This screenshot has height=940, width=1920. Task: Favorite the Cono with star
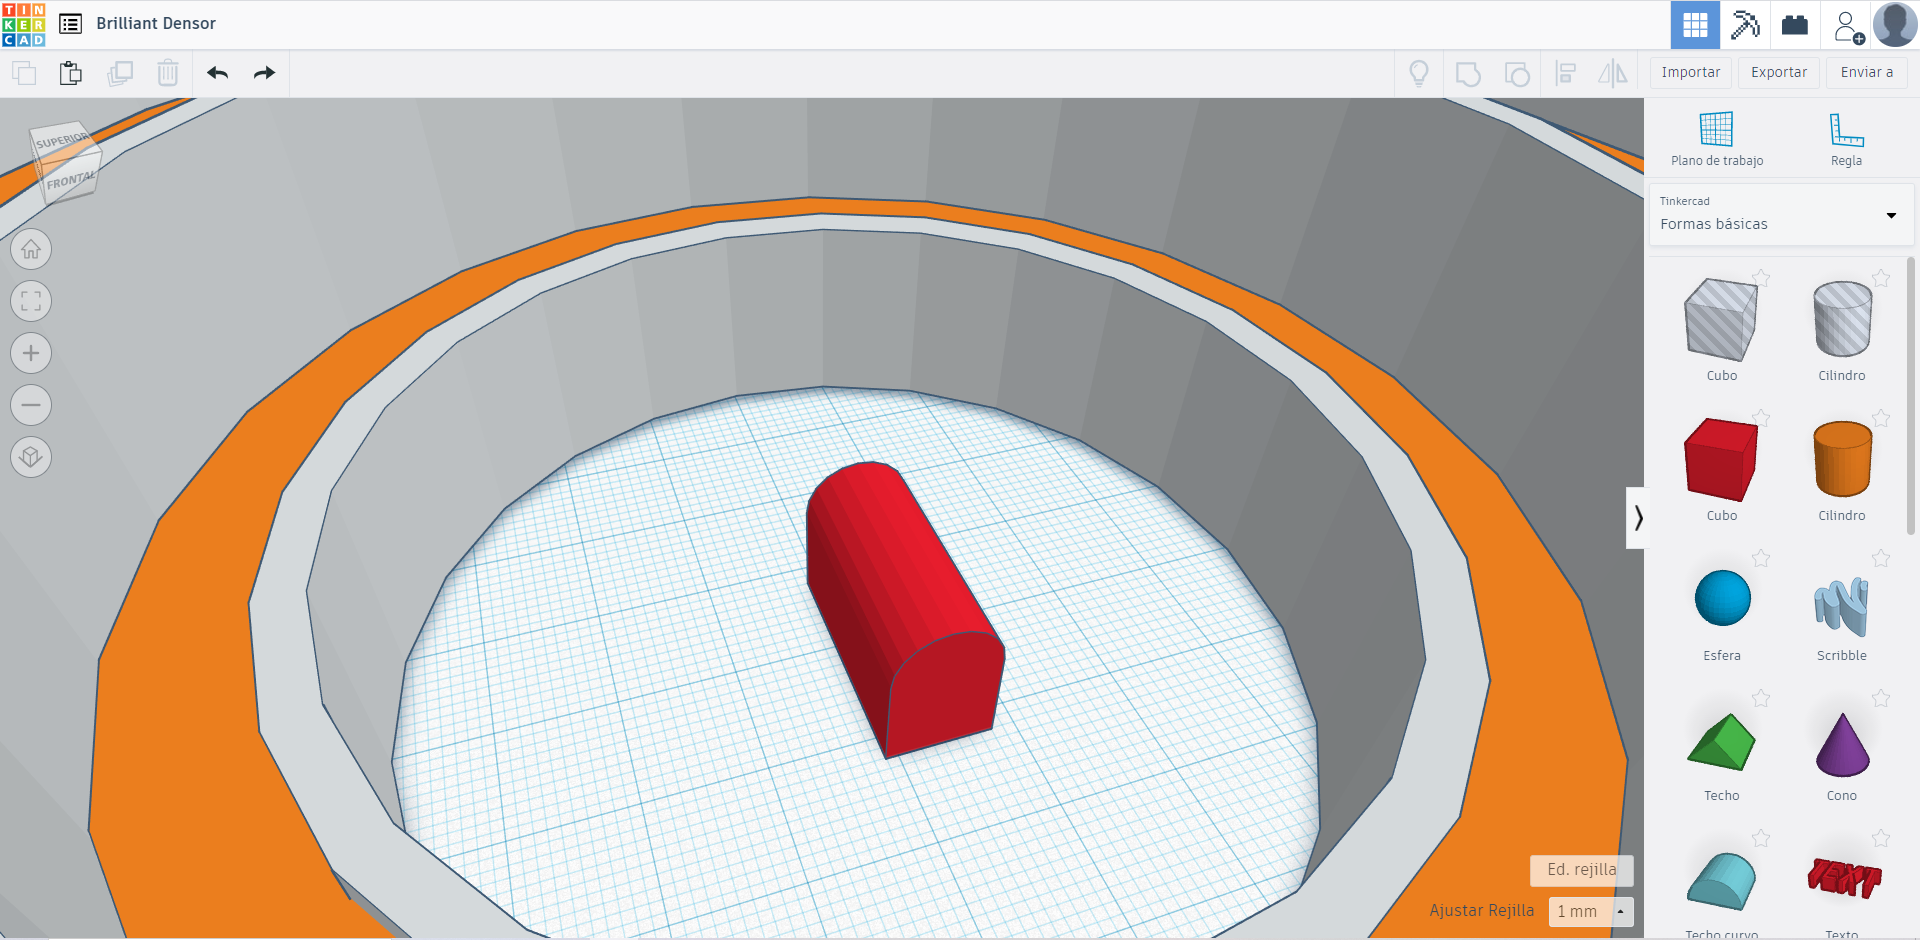1881,698
